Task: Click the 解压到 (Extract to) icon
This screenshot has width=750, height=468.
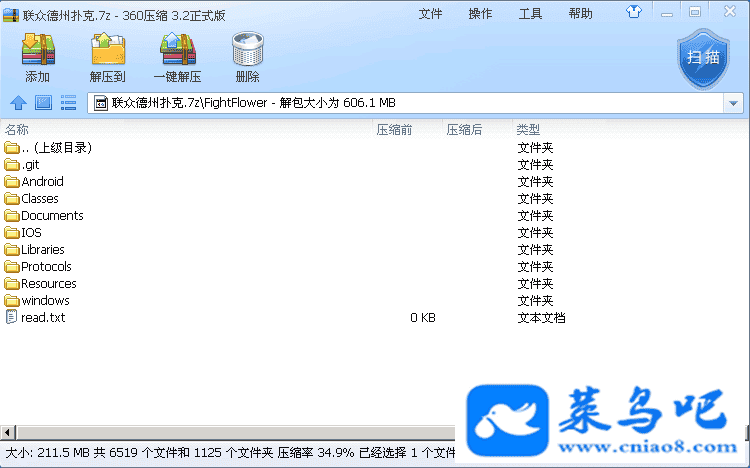Action: pos(108,49)
